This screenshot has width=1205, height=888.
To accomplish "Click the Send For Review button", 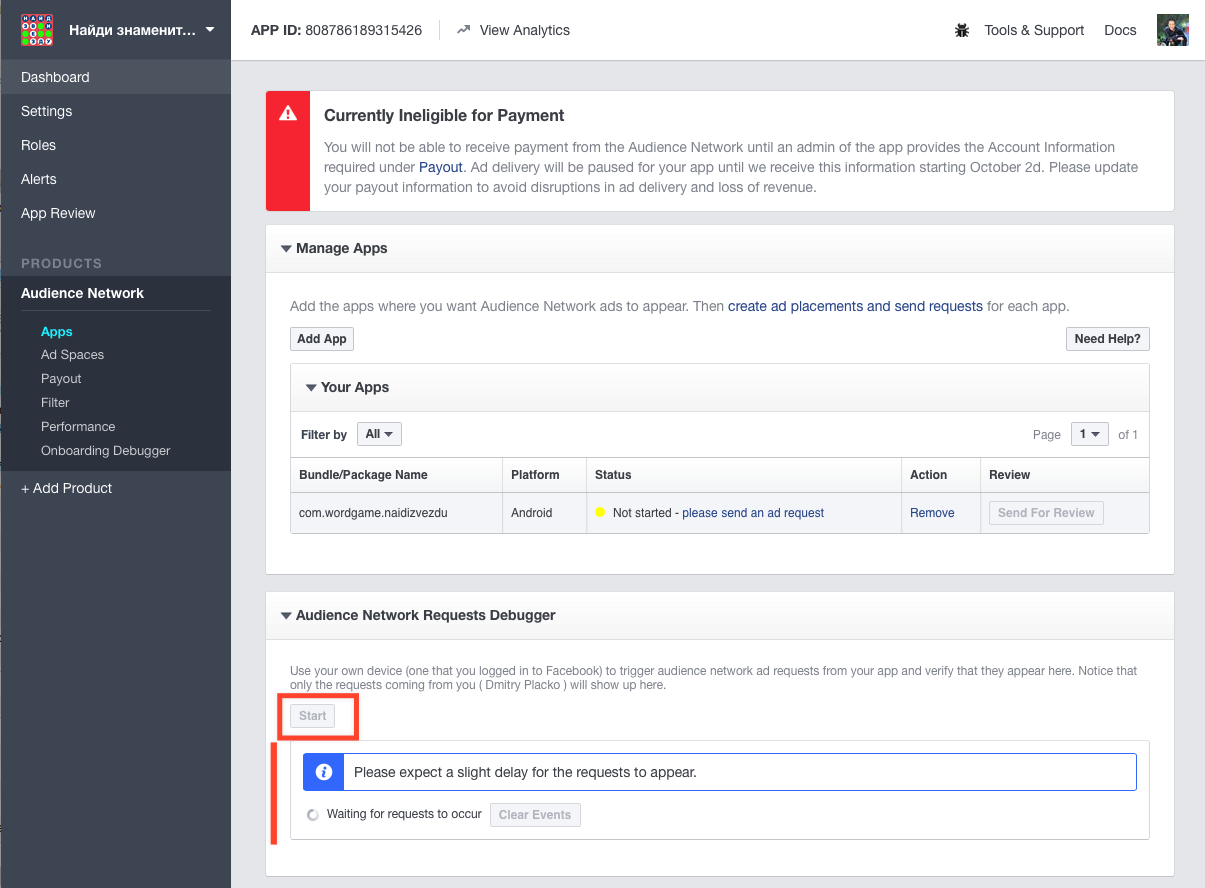I will tap(1046, 513).
